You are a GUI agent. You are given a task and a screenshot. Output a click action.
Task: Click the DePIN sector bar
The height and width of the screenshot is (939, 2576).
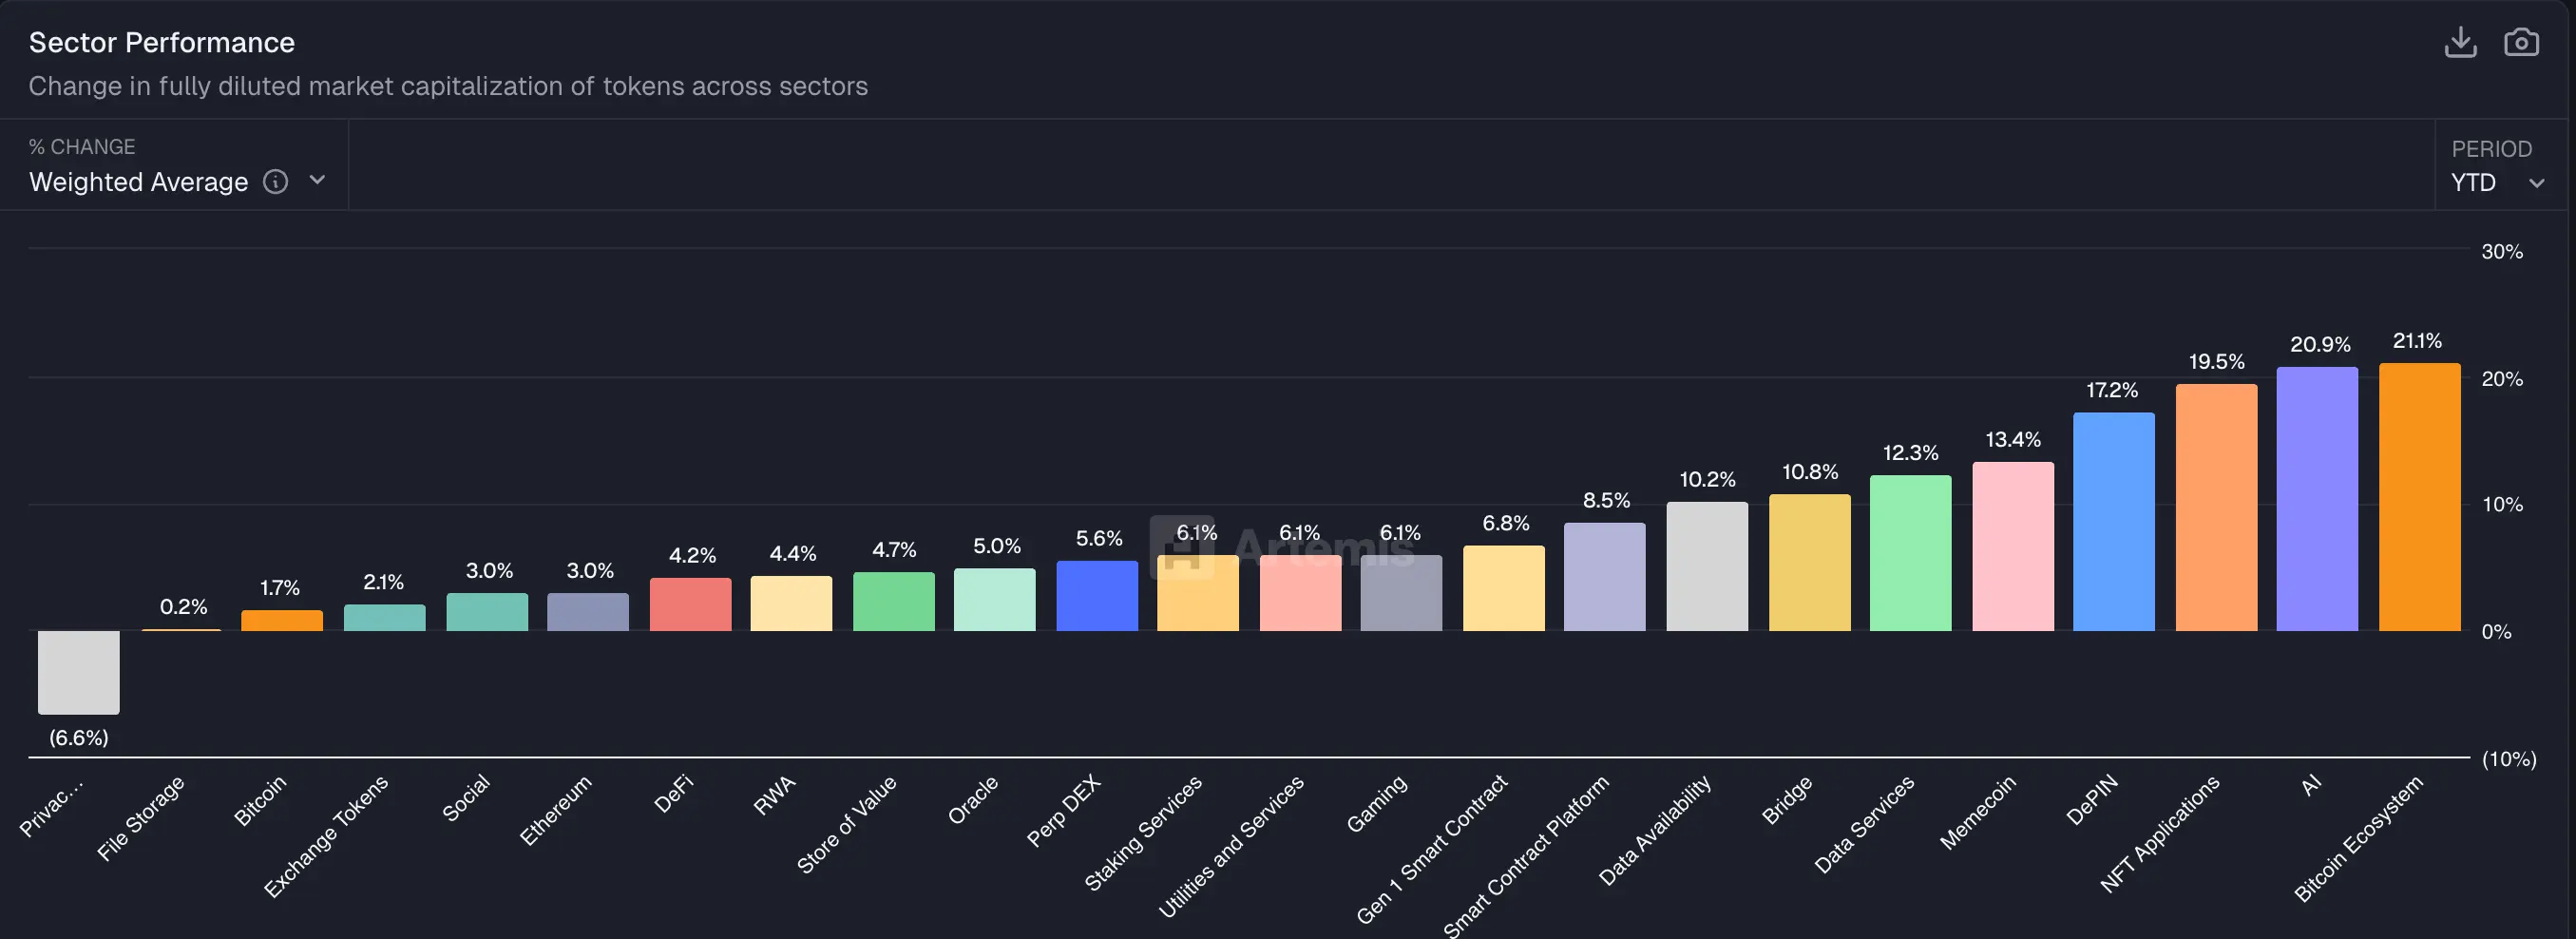[x=2115, y=520]
